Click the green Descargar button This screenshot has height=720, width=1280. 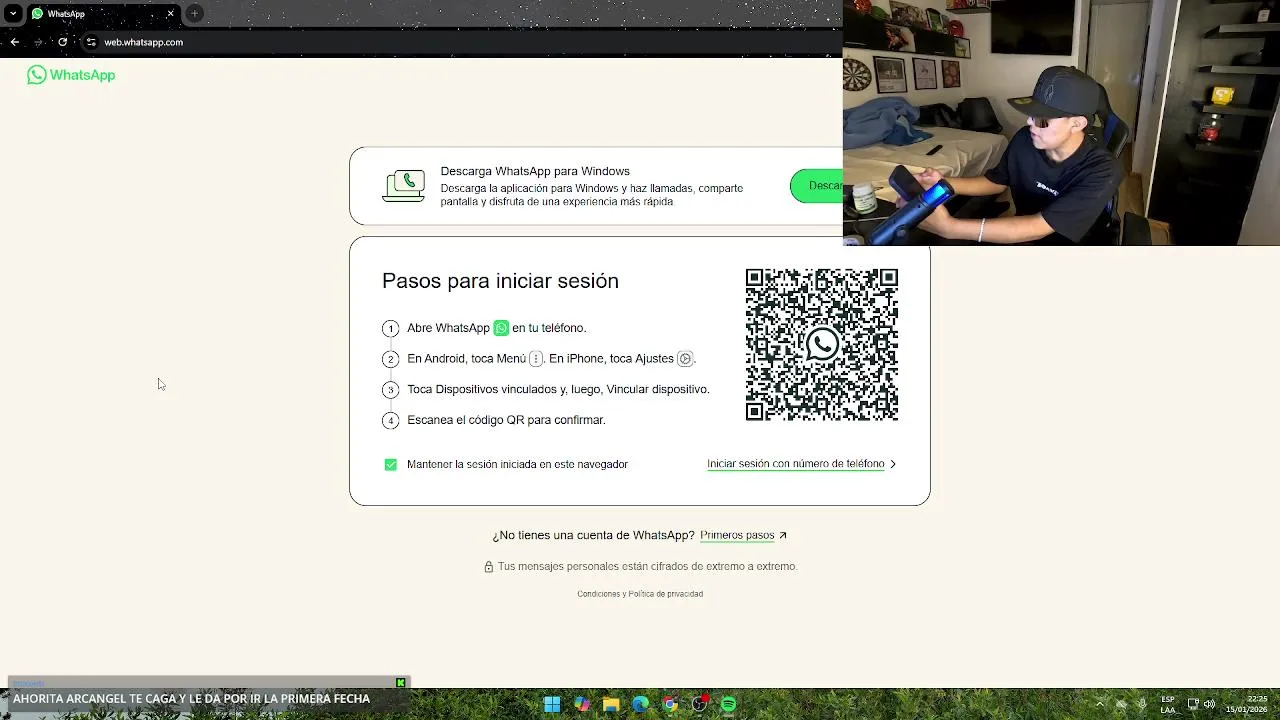[x=817, y=186]
